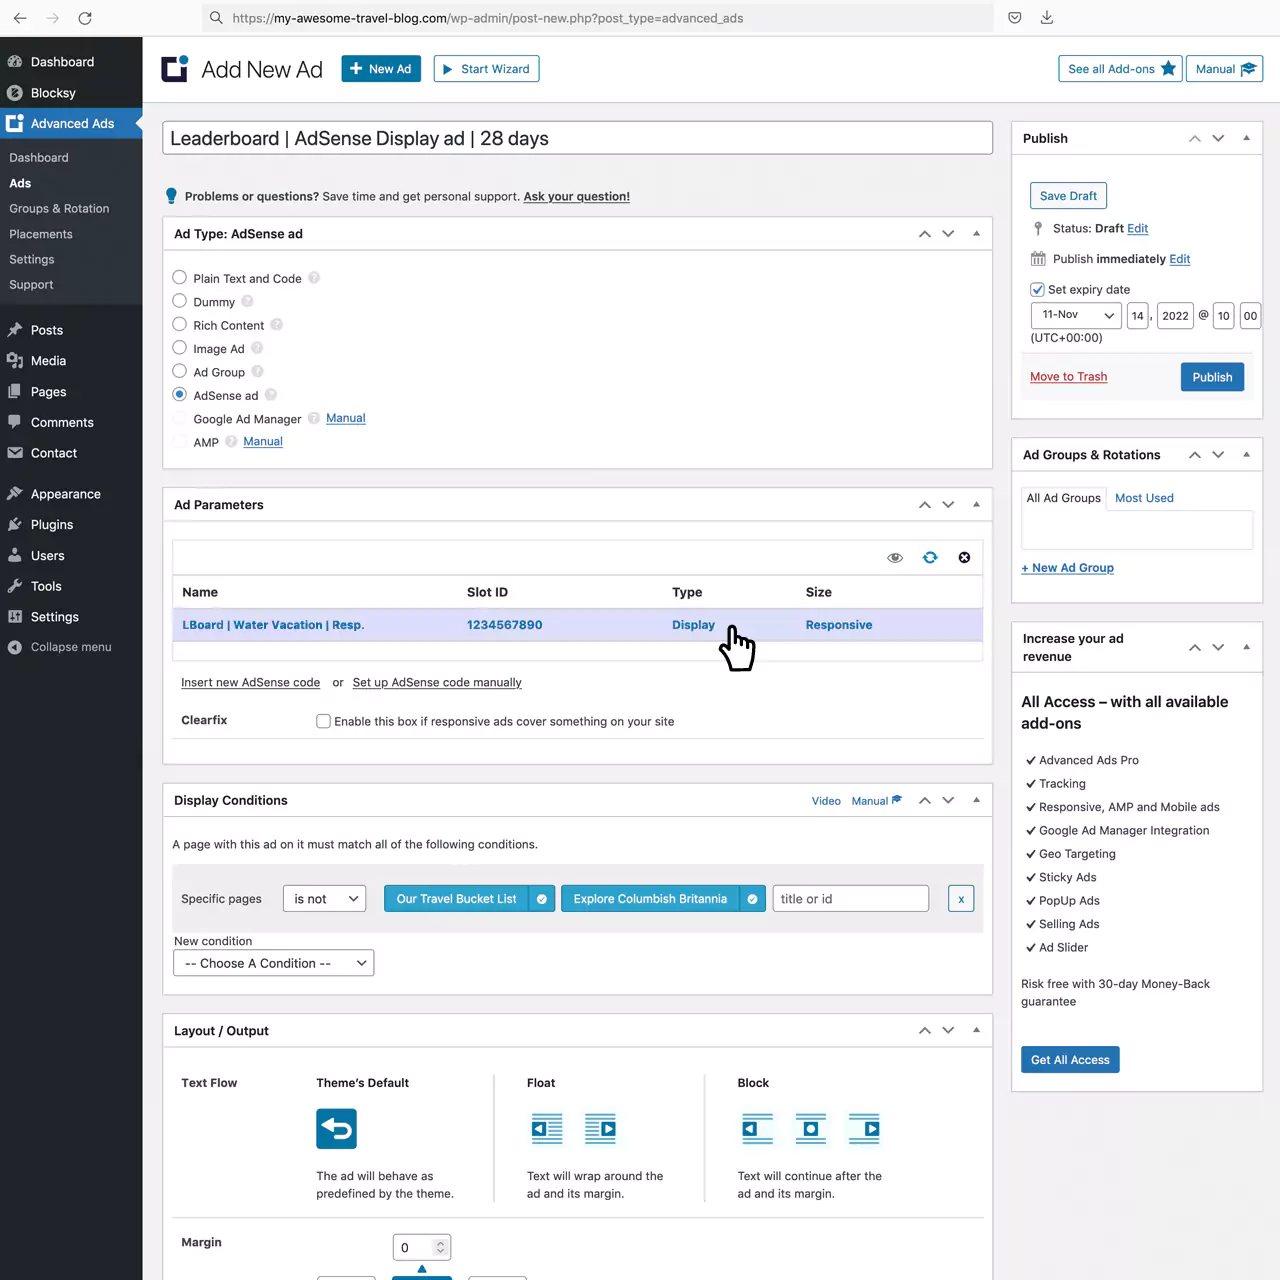Remove the Explore Columbish Britannia page tag
Viewport: 1280px width, 1280px height.
click(753, 899)
